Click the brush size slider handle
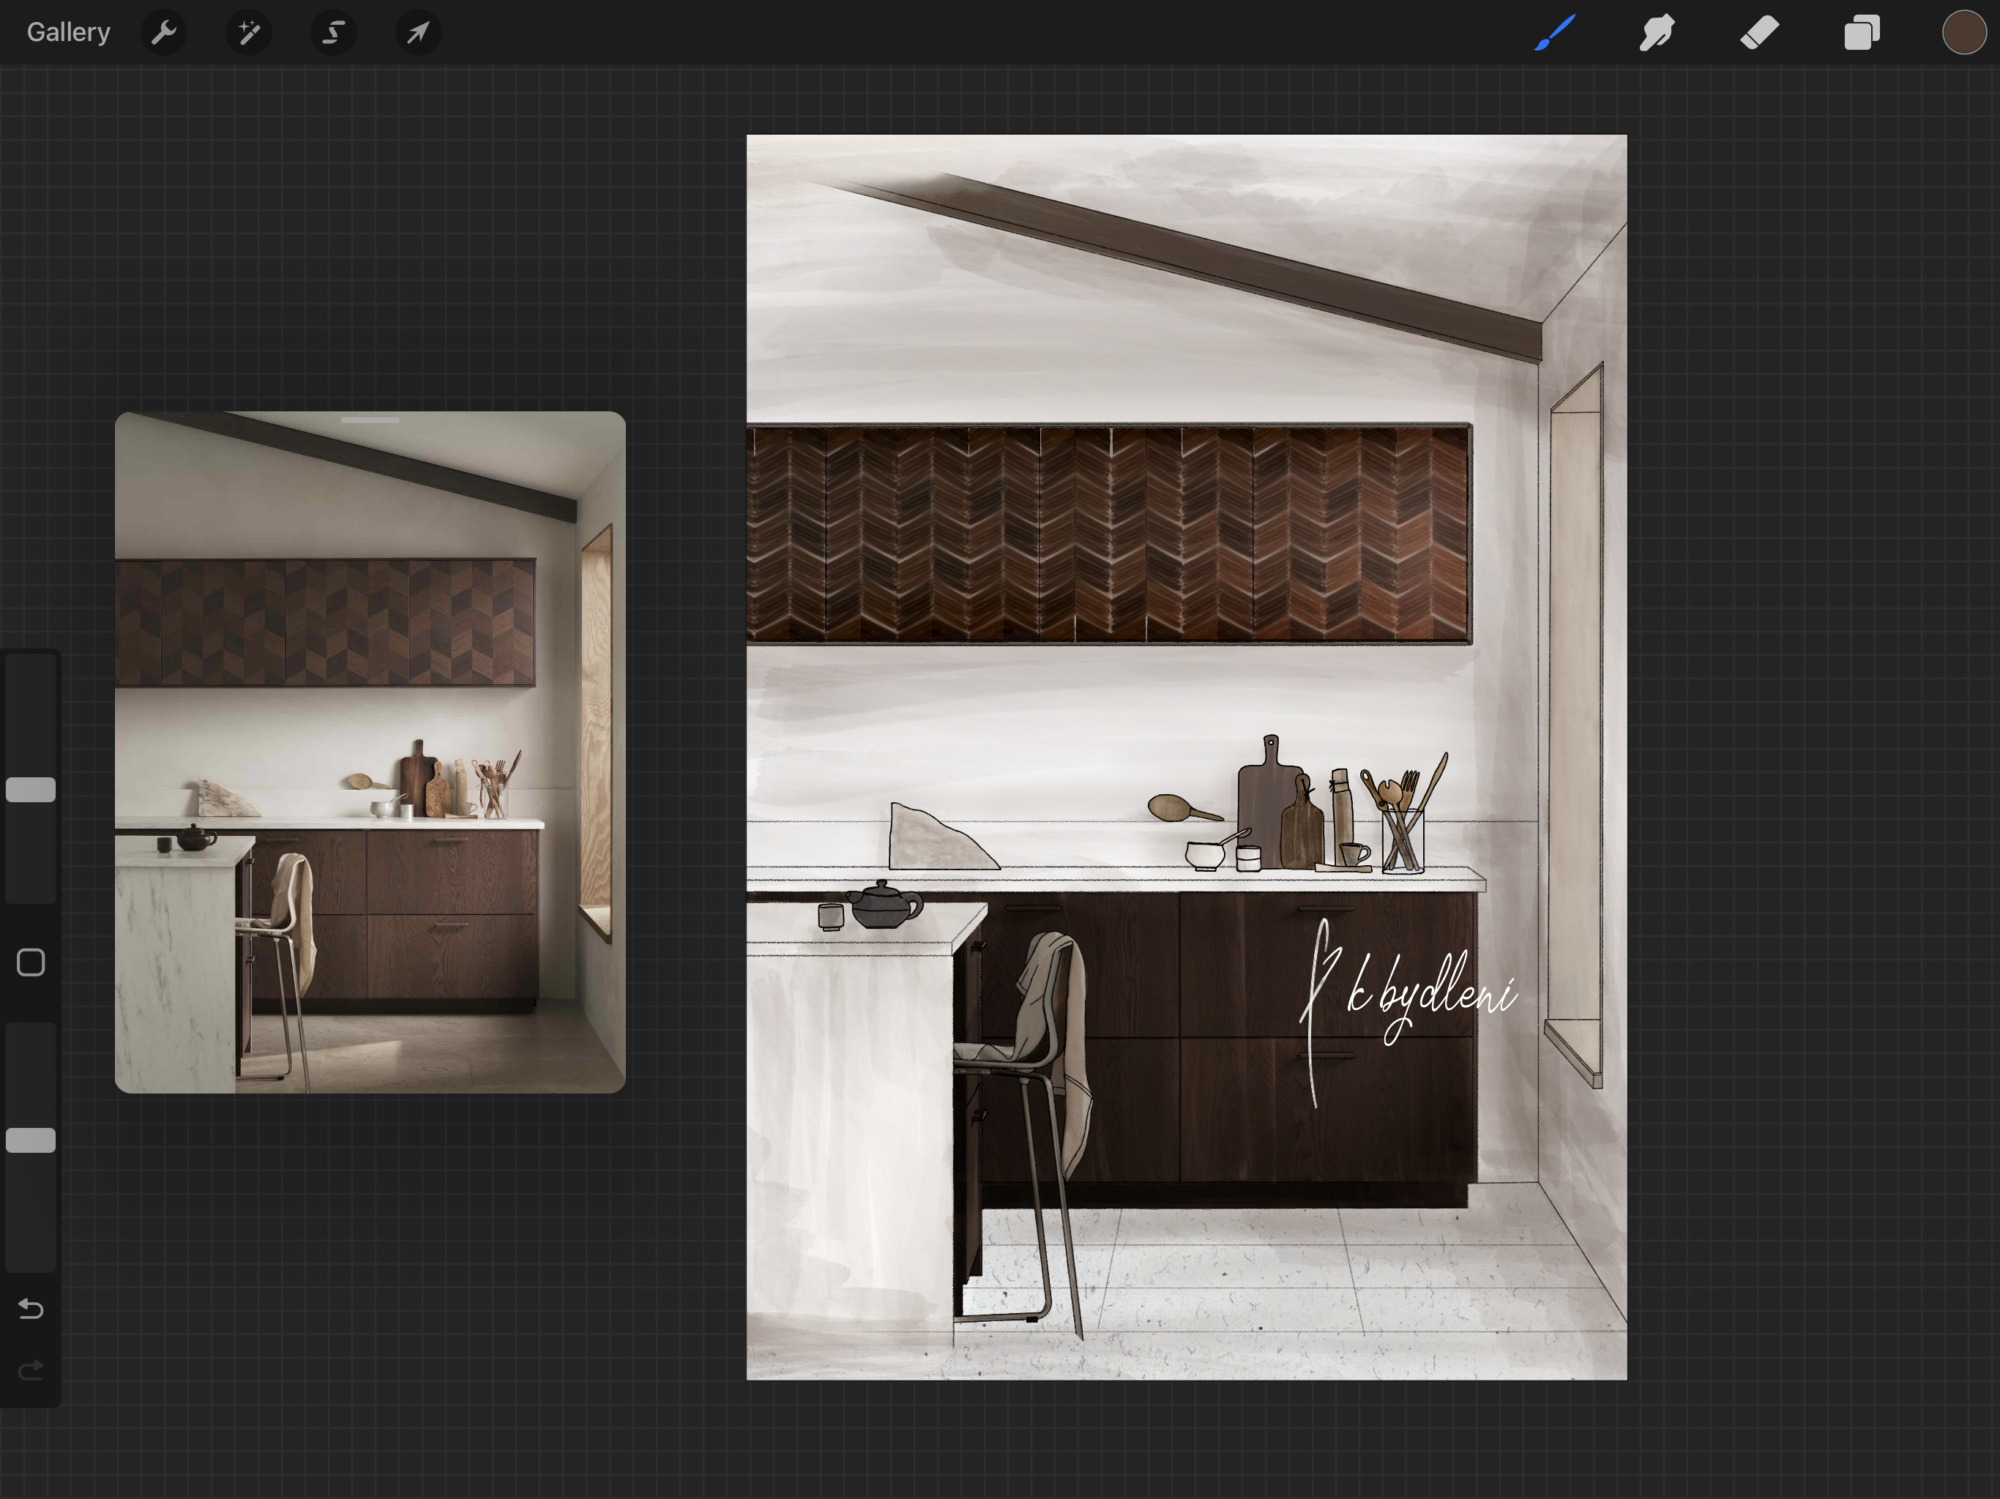Image resolution: width=2000 pixels, height=1499 pixels. pyautogui.click(x=31, y=790)
